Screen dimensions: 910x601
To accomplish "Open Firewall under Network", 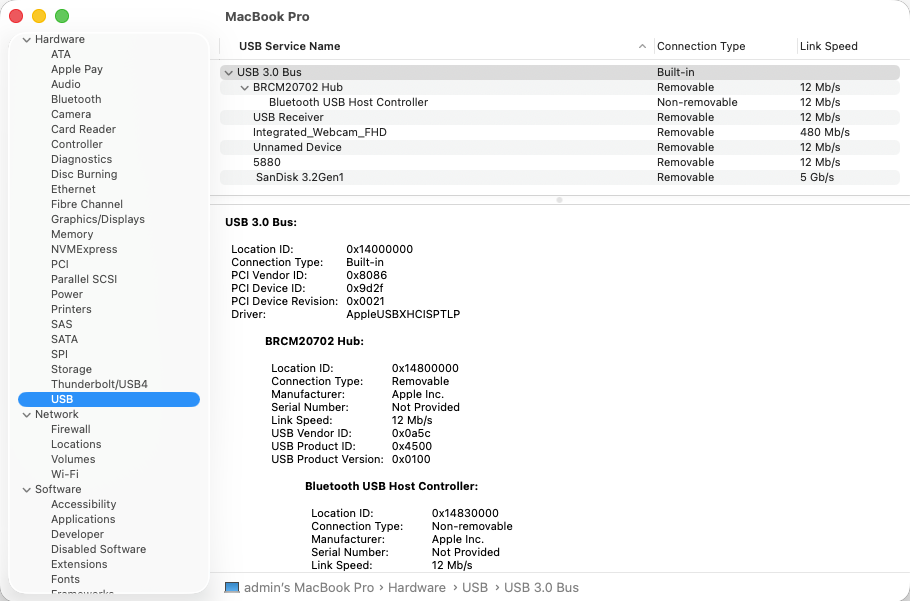I will (71, 430).
